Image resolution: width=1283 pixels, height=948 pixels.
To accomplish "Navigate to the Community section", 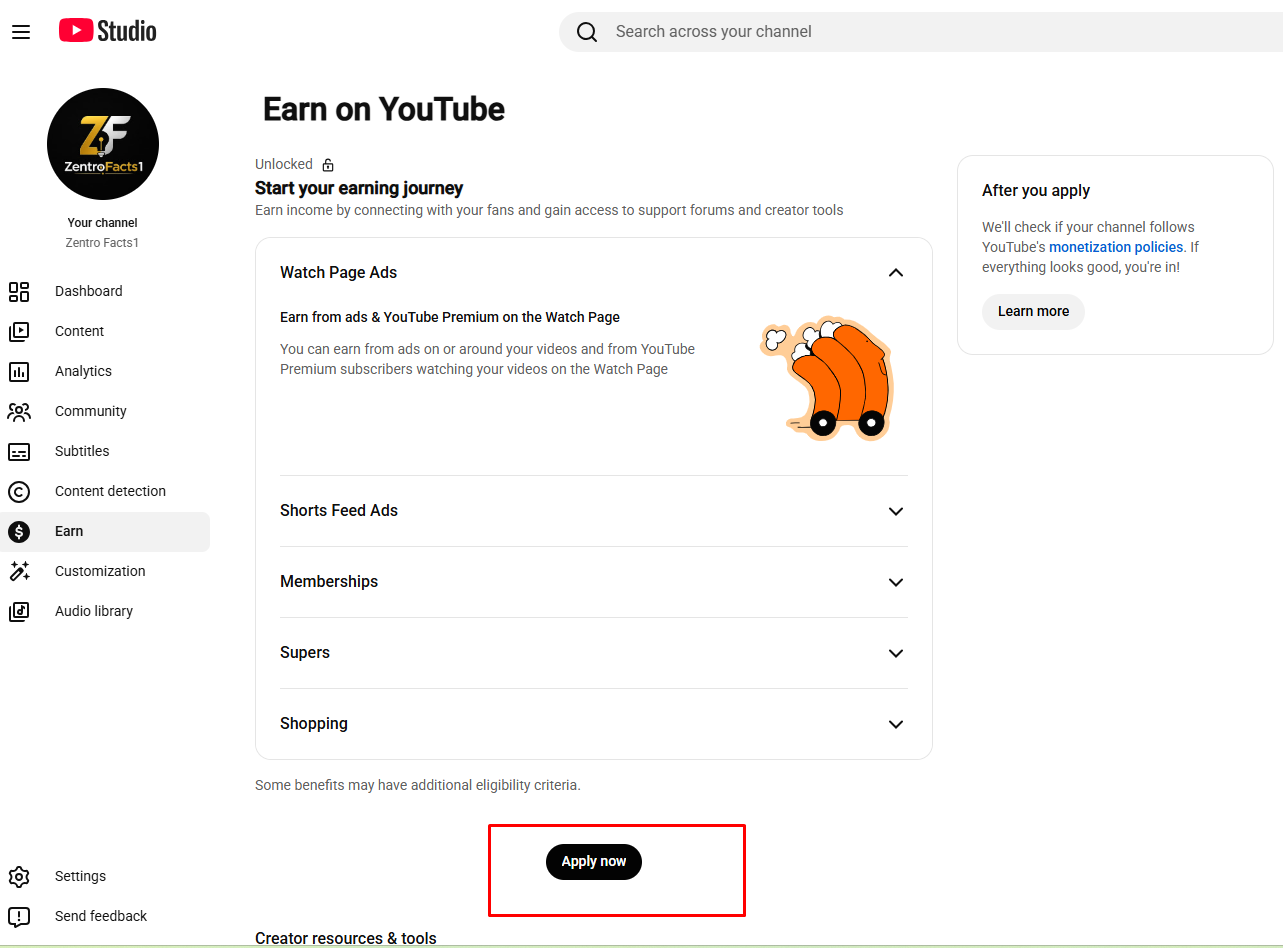I will click(105, 411).
